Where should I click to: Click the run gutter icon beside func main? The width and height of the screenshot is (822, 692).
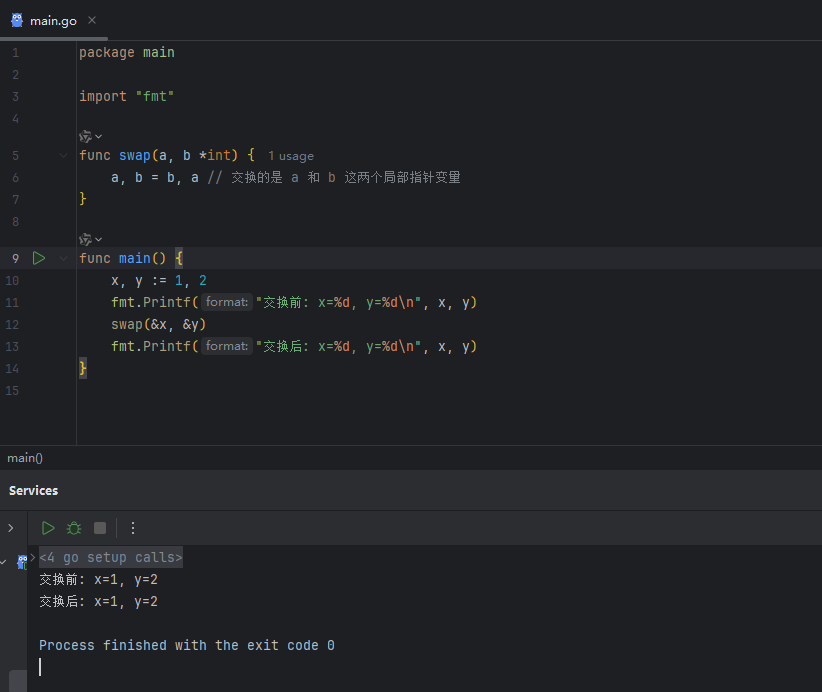point(39,258)
